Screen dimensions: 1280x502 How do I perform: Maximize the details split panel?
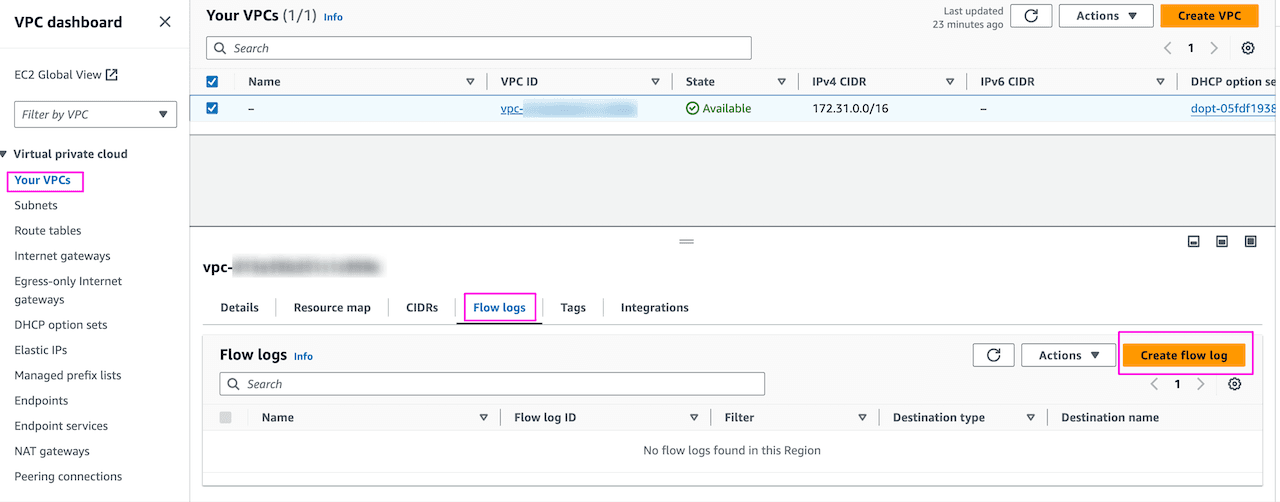pyautogui.click(x=1250, y=242)
